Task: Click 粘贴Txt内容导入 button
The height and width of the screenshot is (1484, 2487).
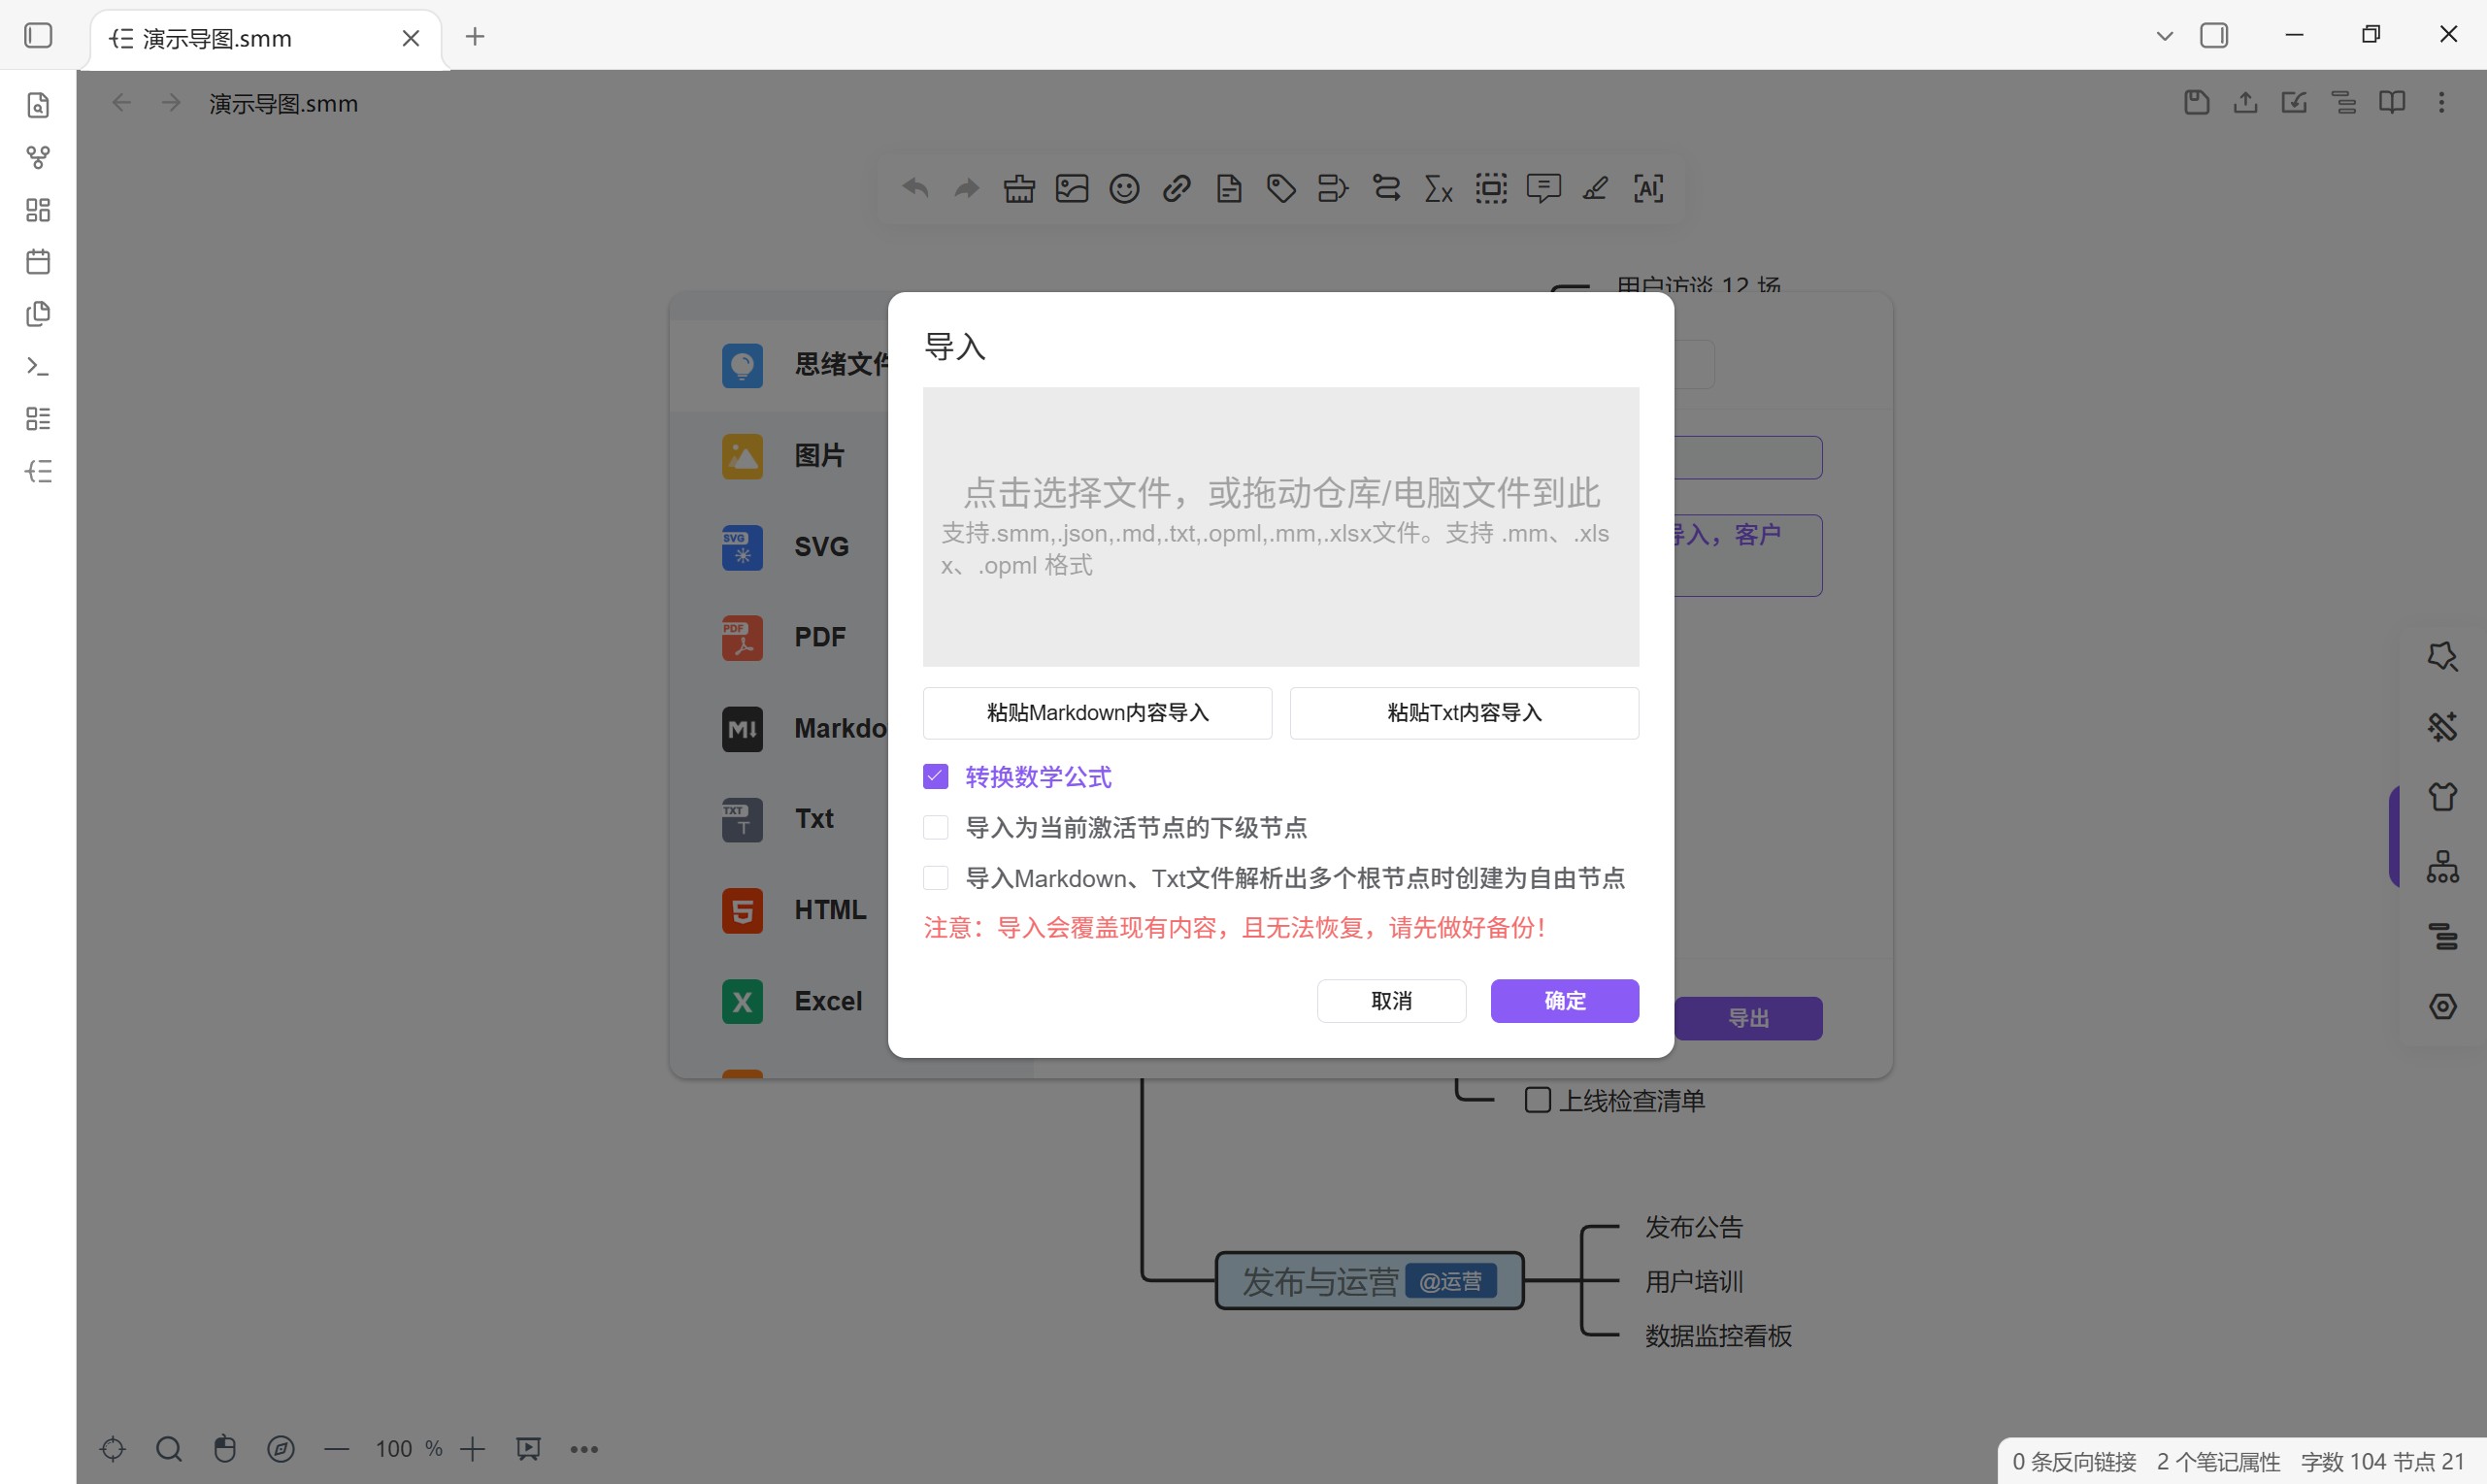Action: tap(1464, 713)
